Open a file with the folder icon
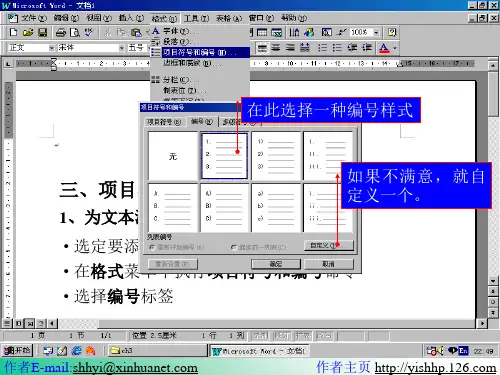Screen dimensions: 500x375 tap(28, 32)
